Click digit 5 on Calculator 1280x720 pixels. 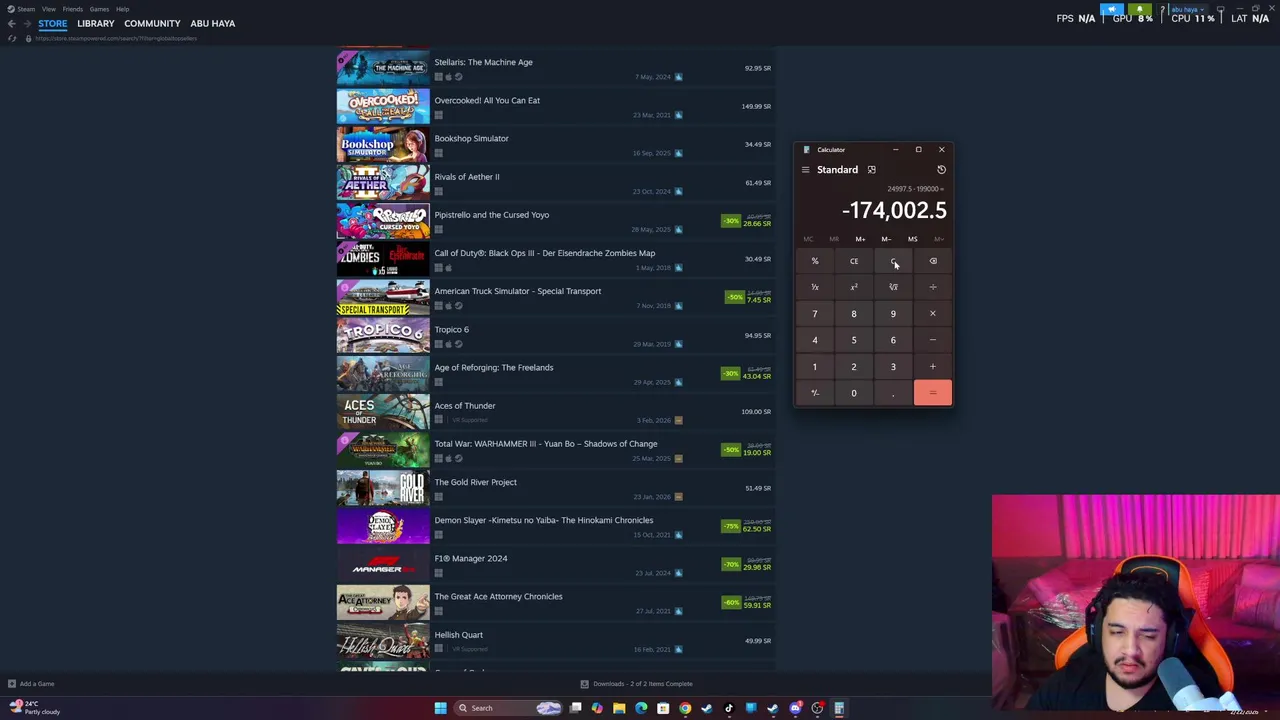pos(854,340)
